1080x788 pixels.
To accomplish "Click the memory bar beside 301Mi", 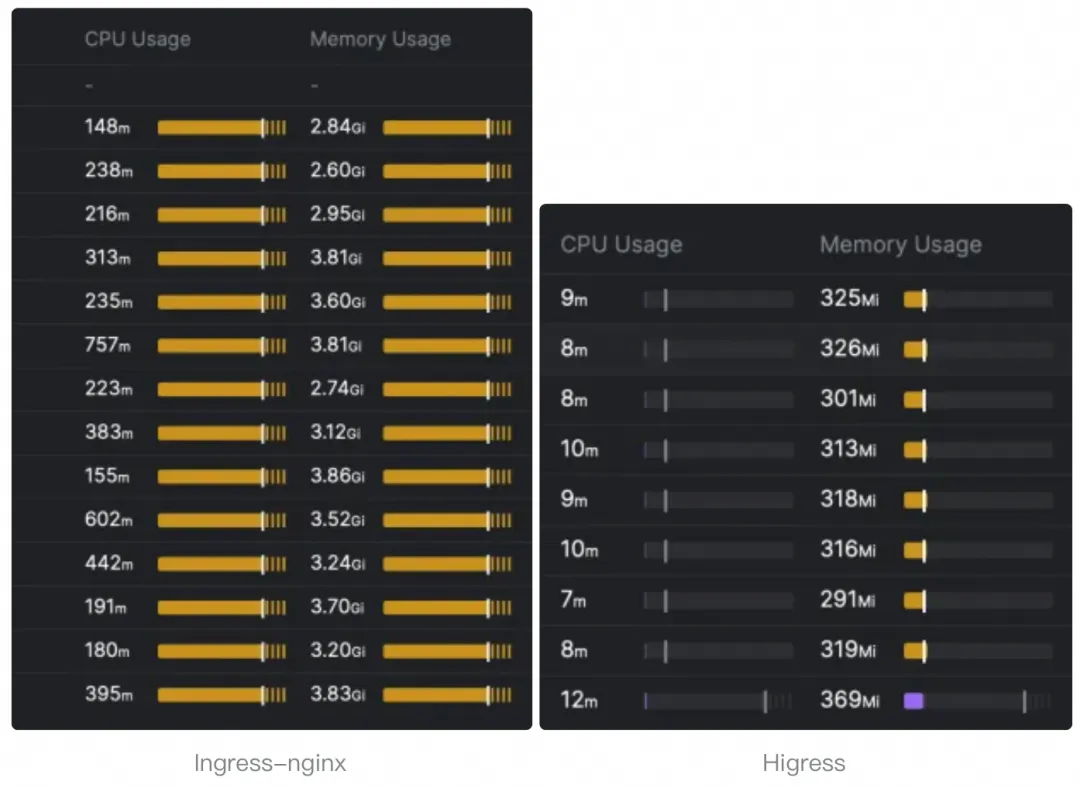I will click(x=915, y=400).
